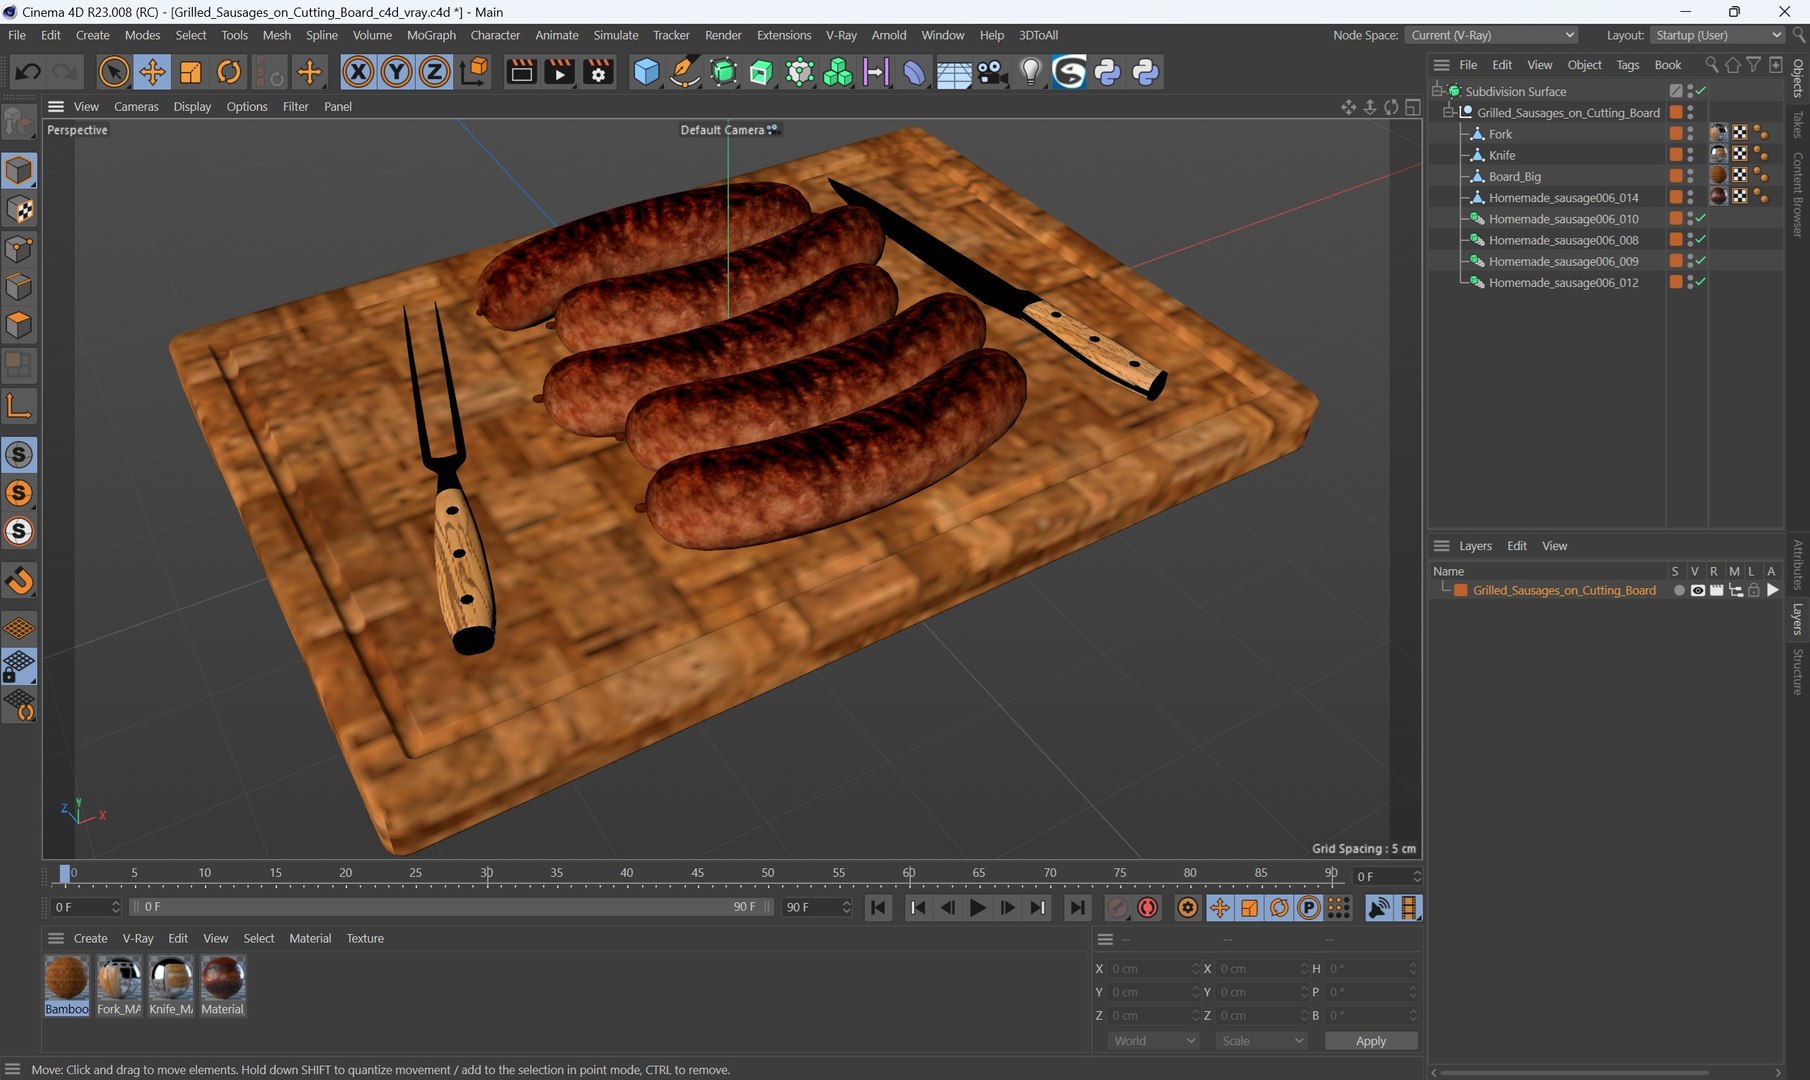Image resolution: width=1810 pixels, height=1080 pixels.
Task: Select Board_Big in Object Manager
Action: tap(1514, 177)
